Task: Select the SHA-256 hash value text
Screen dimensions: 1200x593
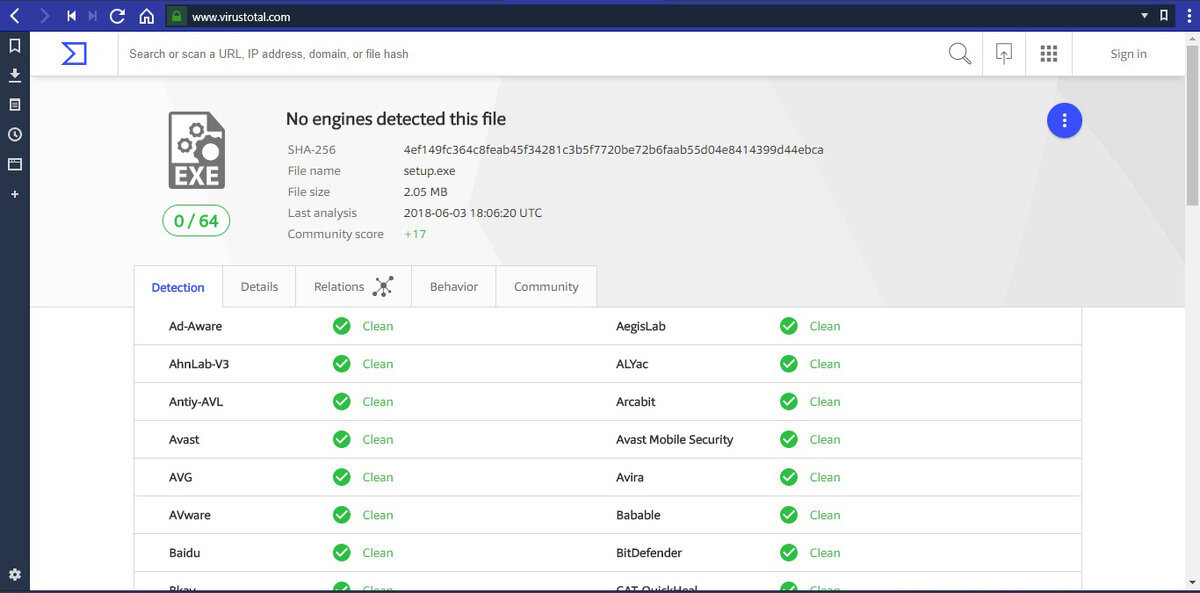Action: 613,150
